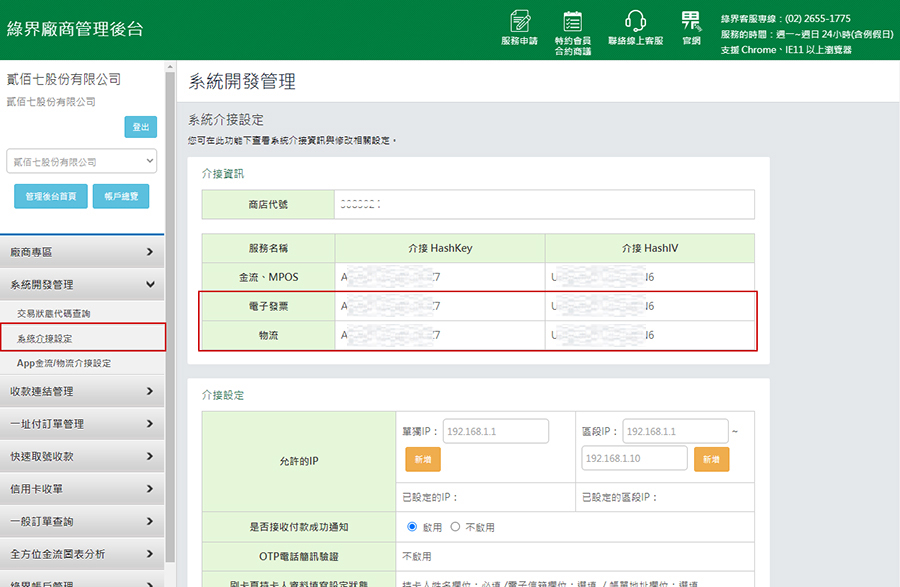Click the 單獨IP input field
The width and height of the screenshot is (900, 587).
pos(495,431)
